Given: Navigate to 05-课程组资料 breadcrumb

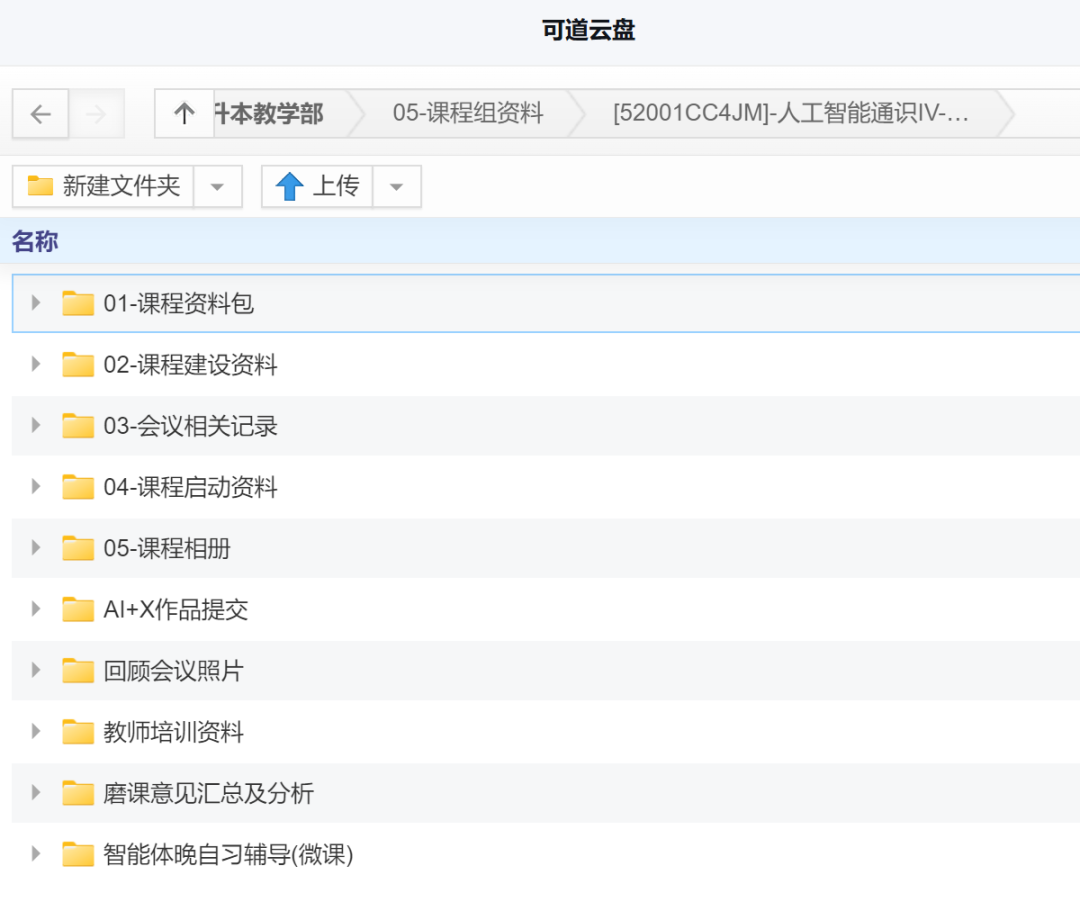Looking at the screenshot, I should (467, 114).
